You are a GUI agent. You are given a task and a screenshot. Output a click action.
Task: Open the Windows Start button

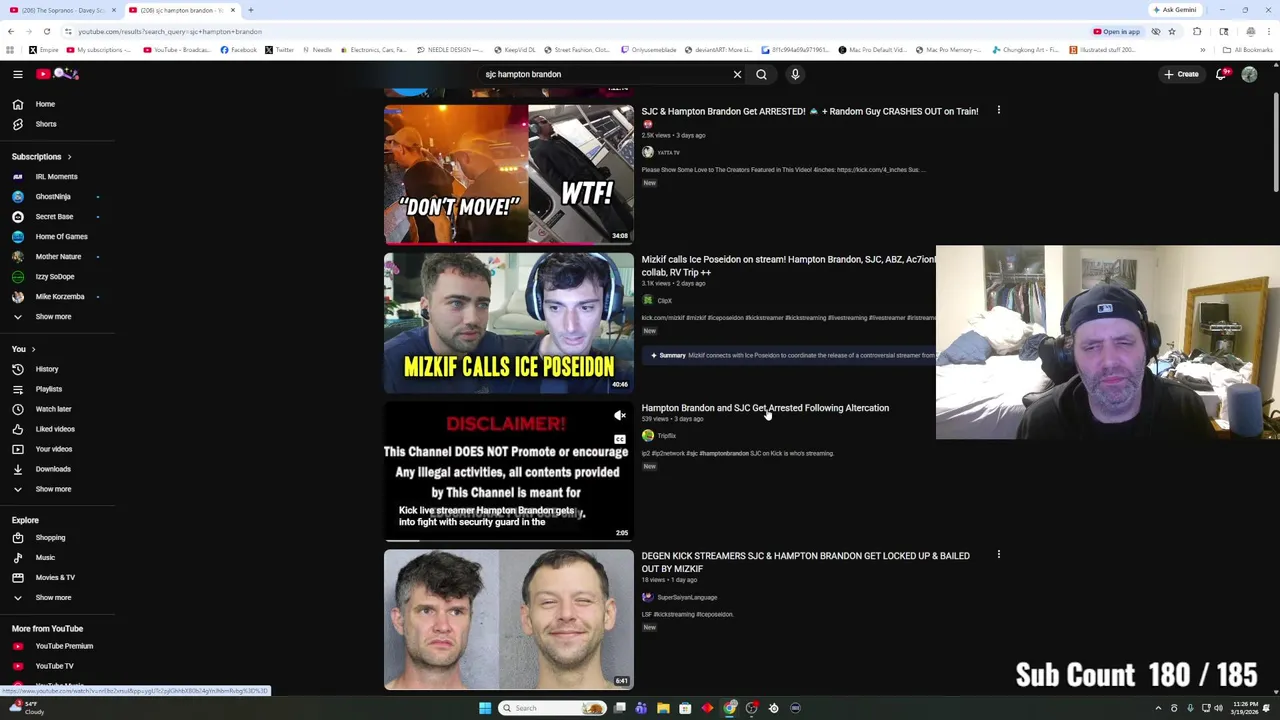click(x=485, y=708)
